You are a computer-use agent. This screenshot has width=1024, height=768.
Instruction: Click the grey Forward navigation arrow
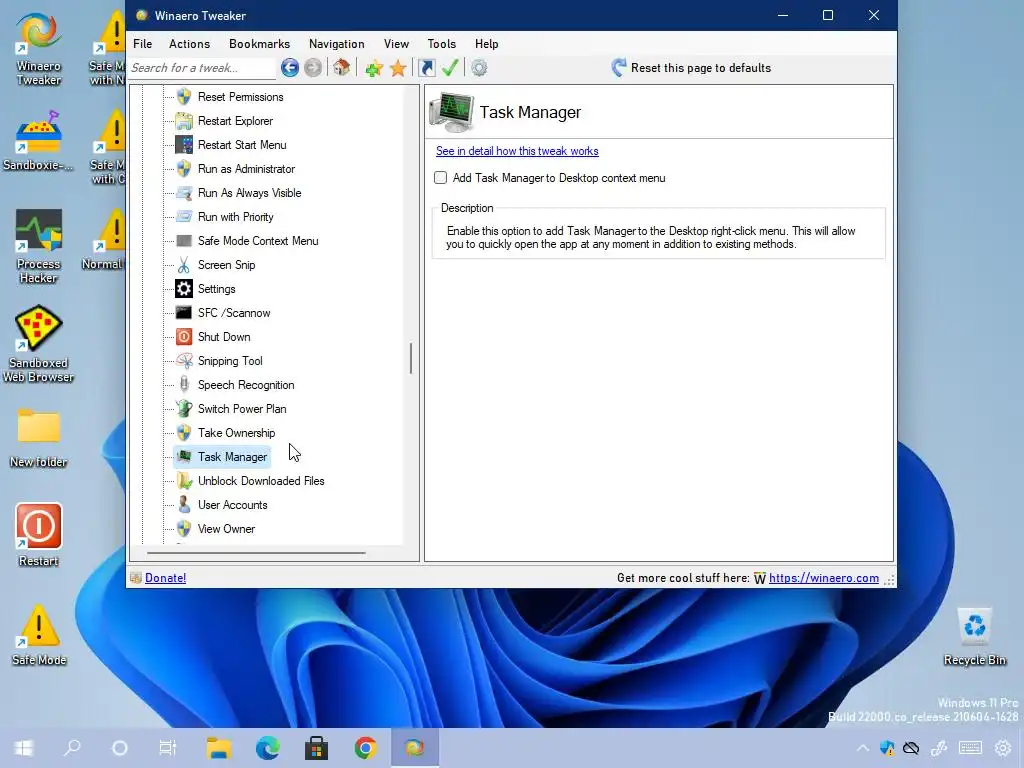[313, 67]
